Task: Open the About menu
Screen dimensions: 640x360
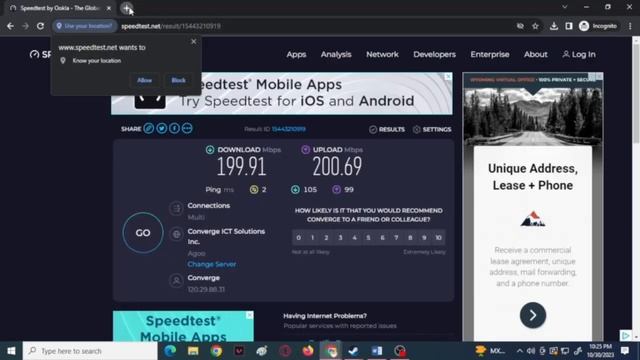Action: click(x=536, y=54)
